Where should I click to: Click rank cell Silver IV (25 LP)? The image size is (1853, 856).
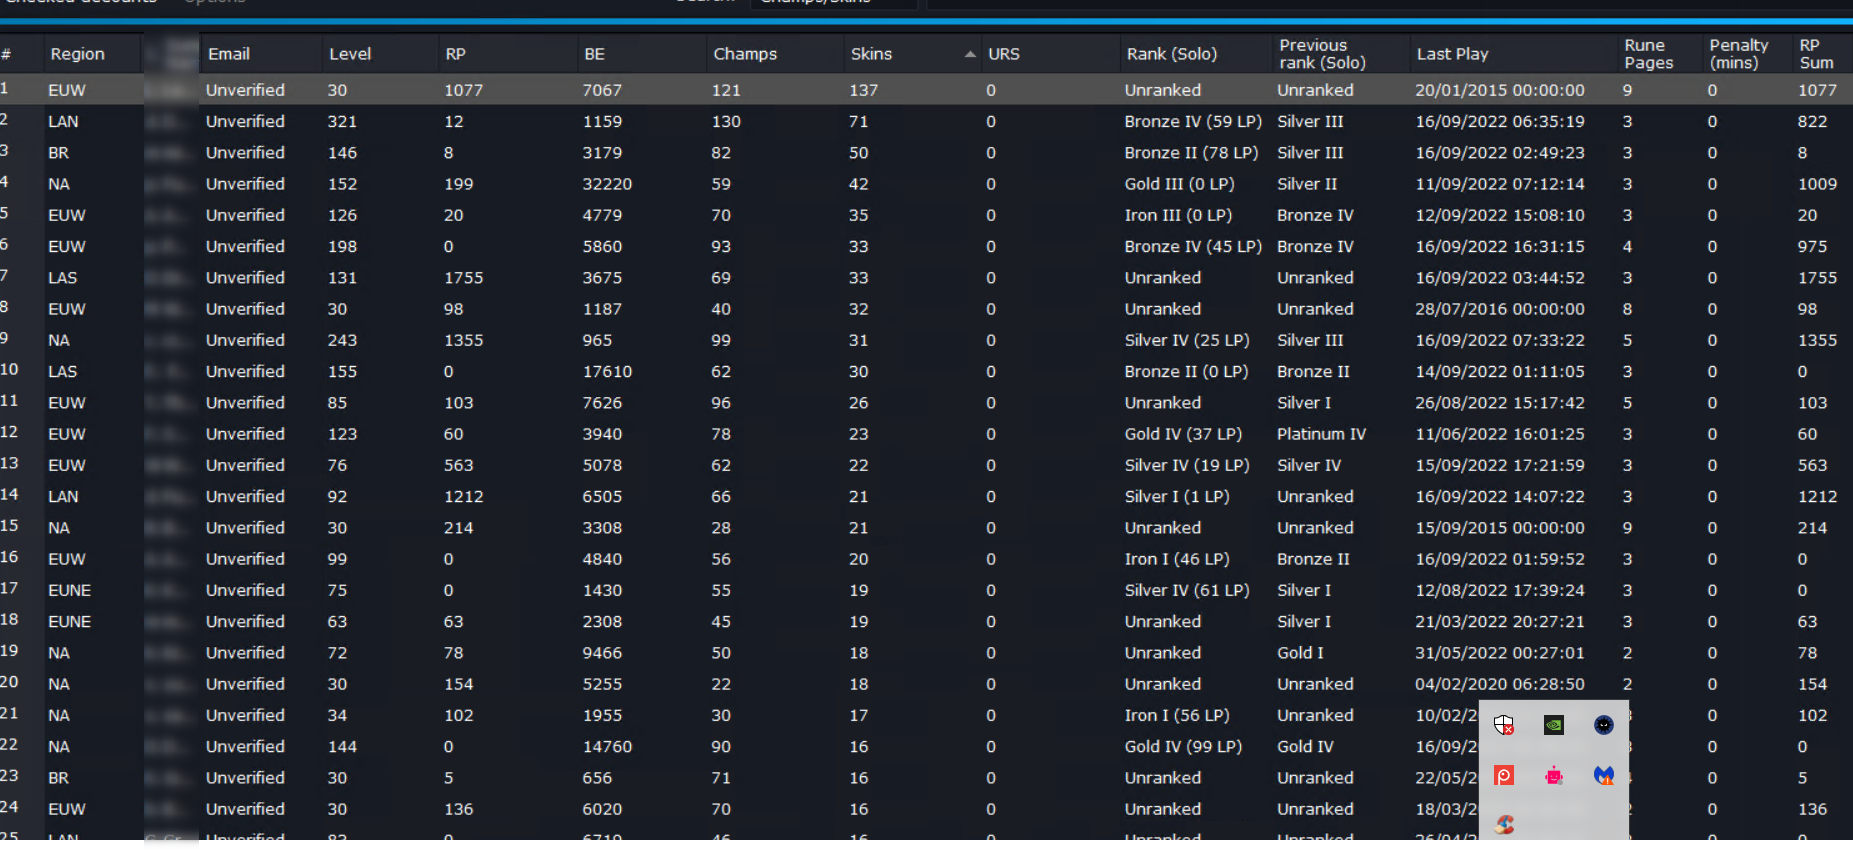1186,340
